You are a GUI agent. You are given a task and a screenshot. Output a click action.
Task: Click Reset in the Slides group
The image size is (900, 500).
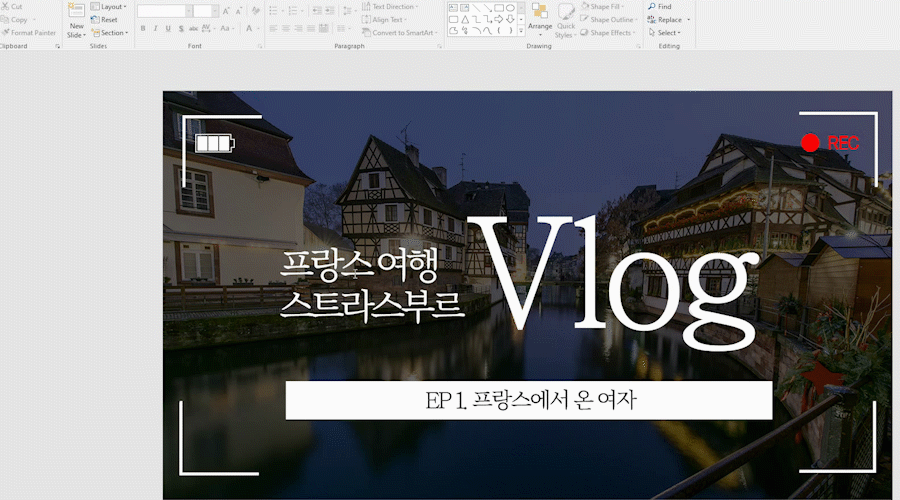point(108,19)
